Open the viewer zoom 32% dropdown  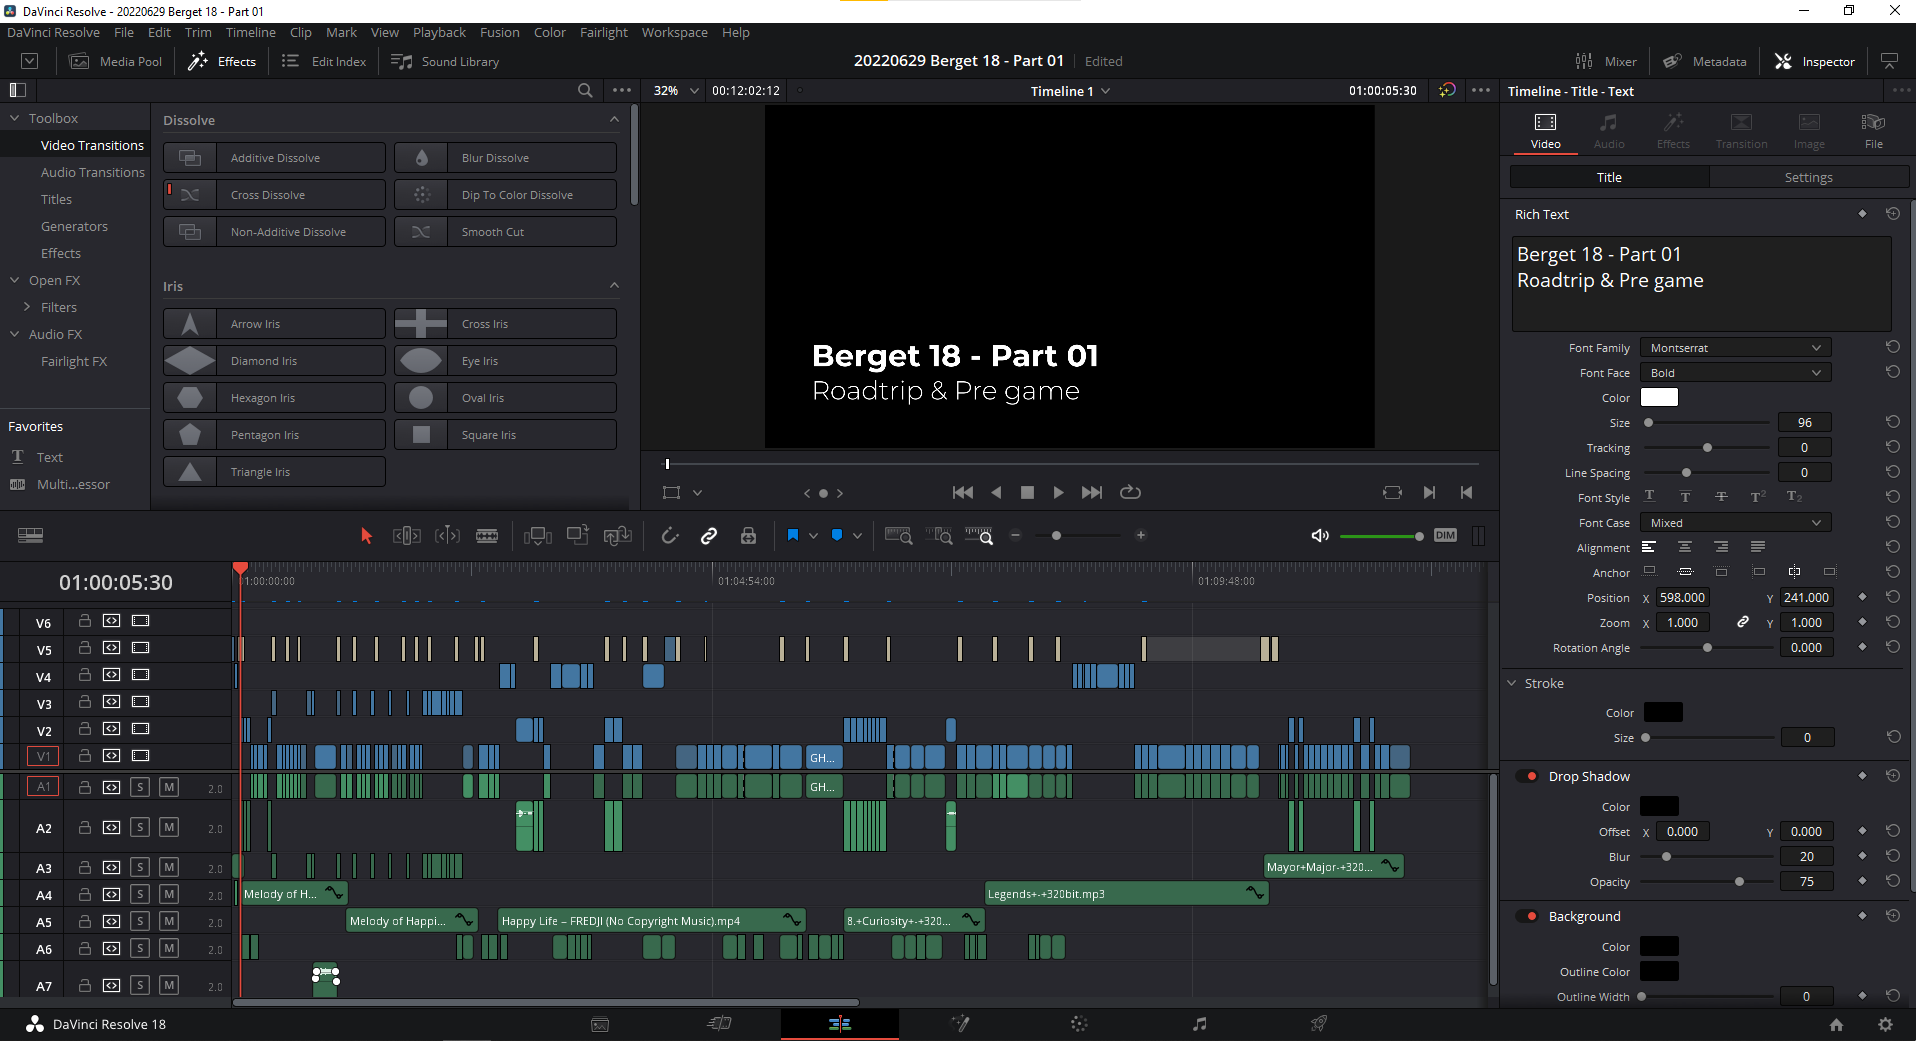tap(676, 90)
